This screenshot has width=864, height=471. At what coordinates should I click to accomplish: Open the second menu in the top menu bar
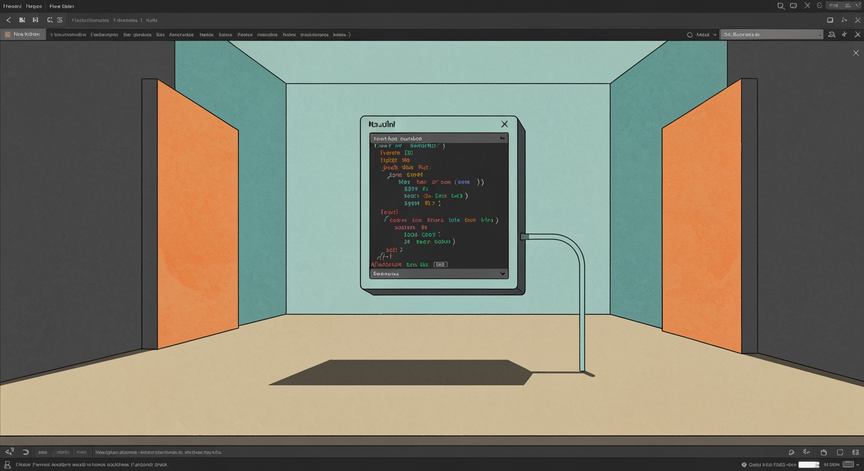(x=34, y=6)
